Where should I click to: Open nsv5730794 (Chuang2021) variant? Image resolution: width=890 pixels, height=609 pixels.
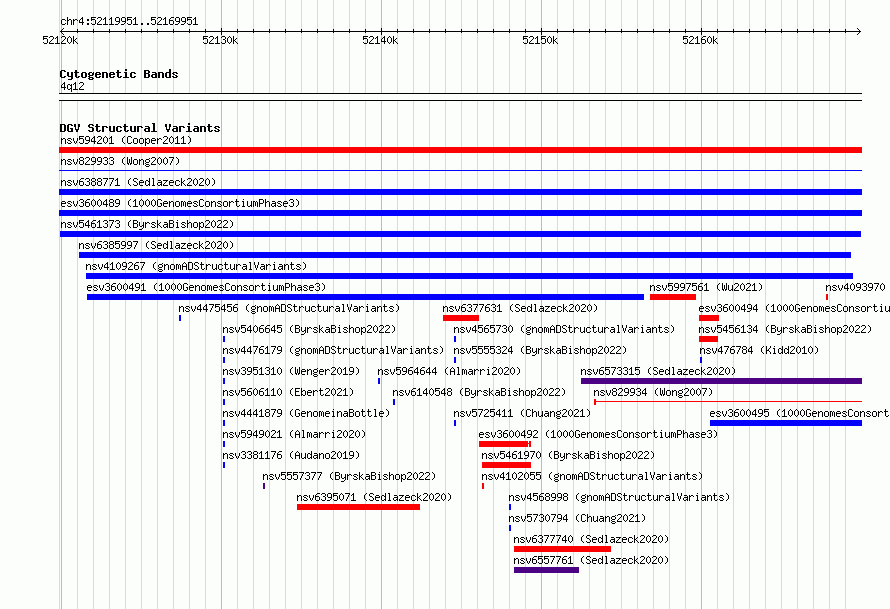pos(577,518)
